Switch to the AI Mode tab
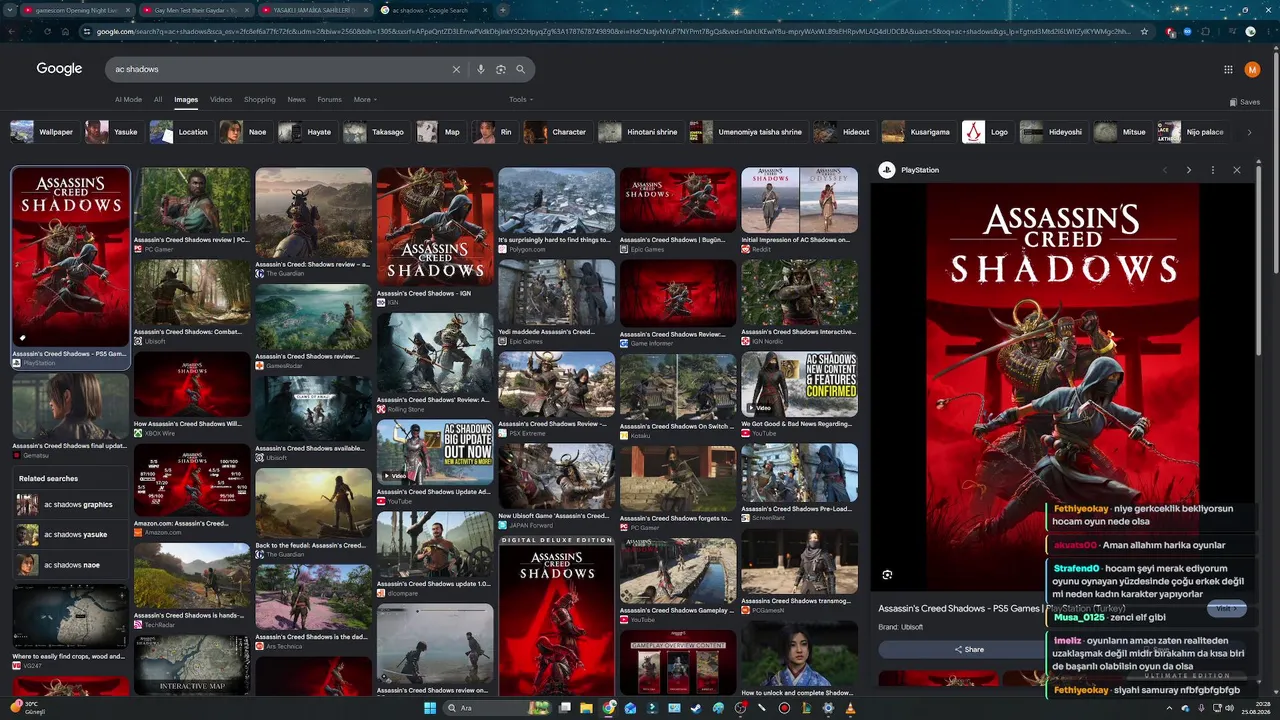The image size is (1280, 720). click(x=128, y=99)
